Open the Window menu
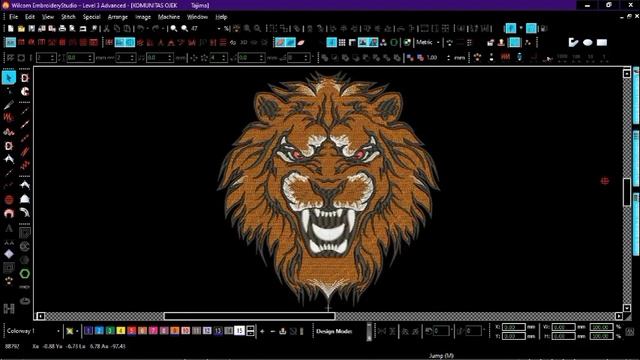Screen dimensions: 640x360 point(197,17)
